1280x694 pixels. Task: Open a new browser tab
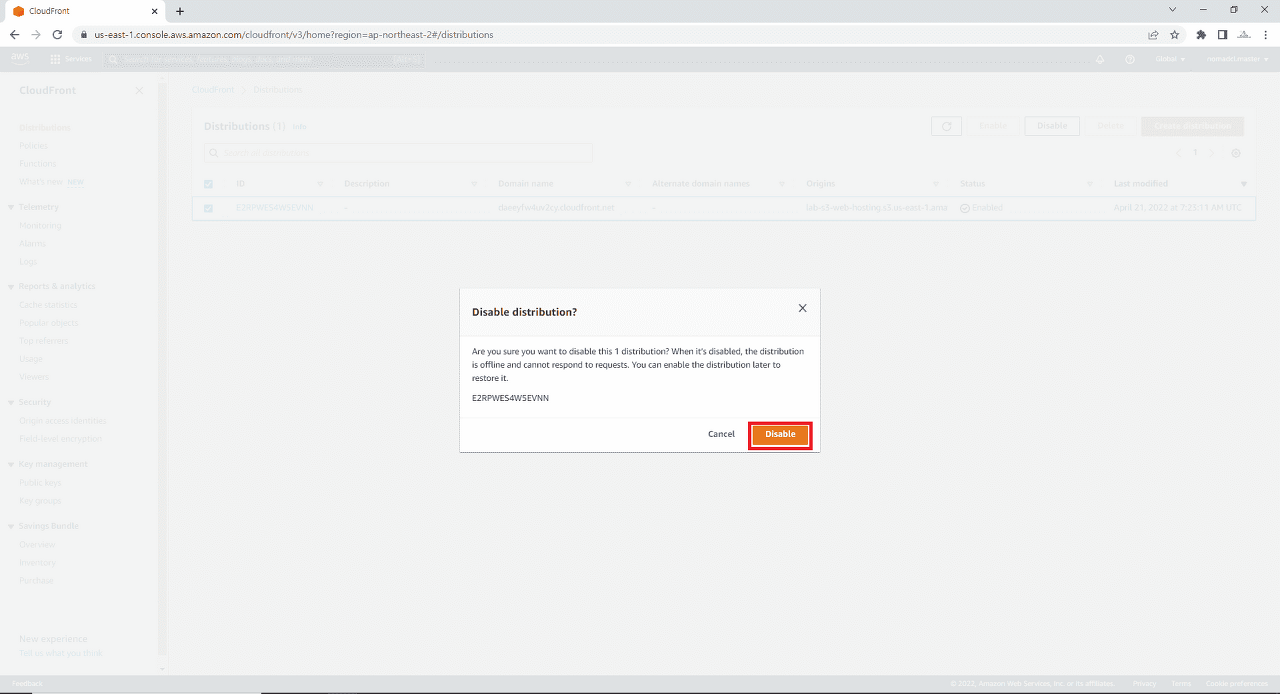(x=180, y=11)
